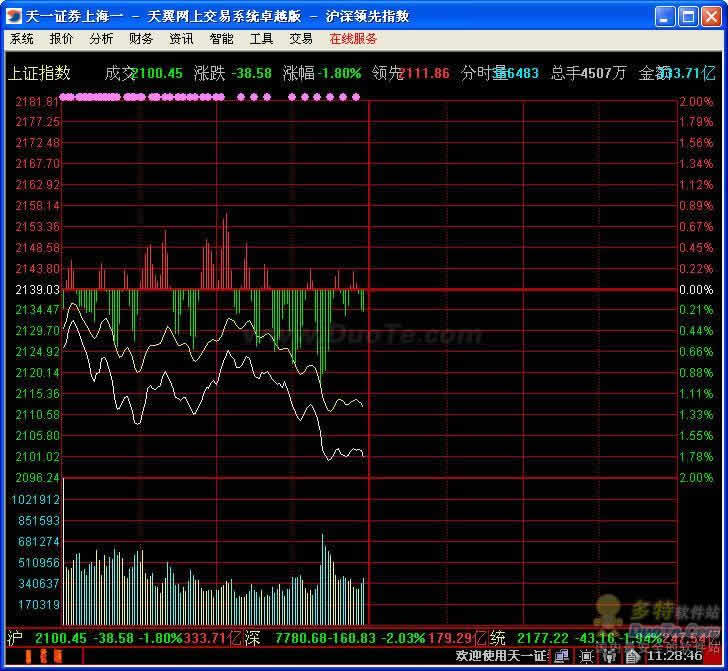The height and width of the screenshot is (671, 728).
Task: Click the 1021912 volume axis label
Action: click(x=35, y=500)
